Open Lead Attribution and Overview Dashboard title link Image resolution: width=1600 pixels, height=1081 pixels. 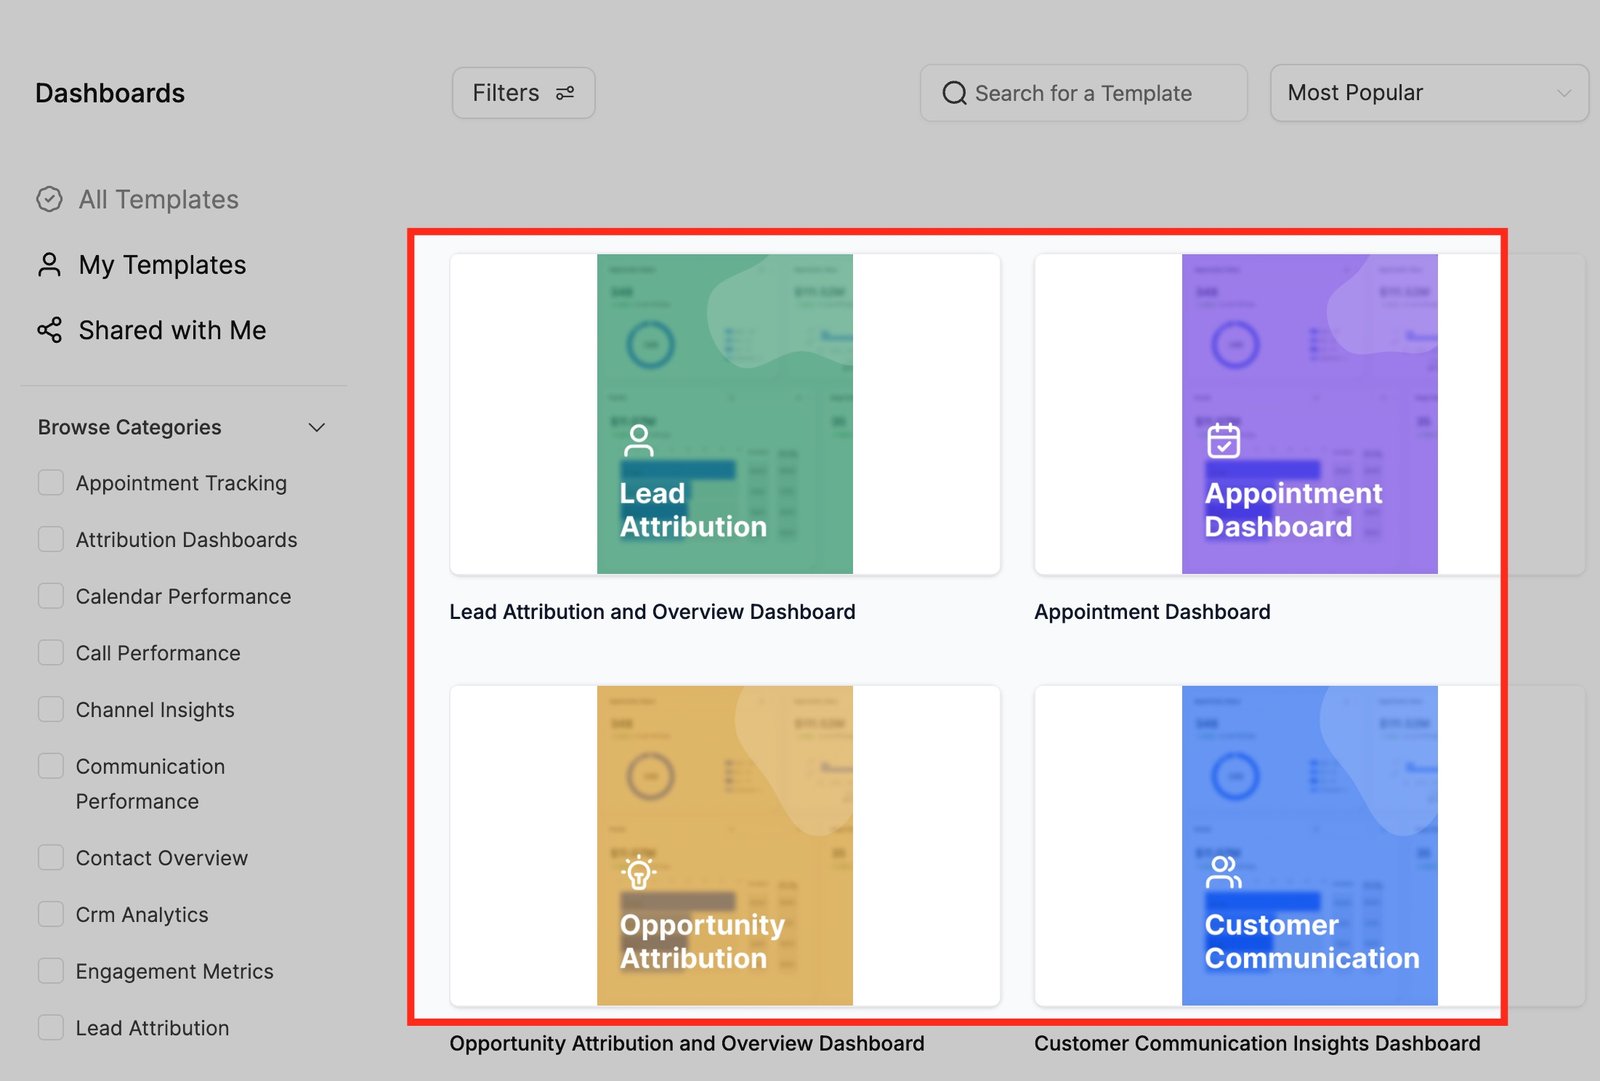652,612
